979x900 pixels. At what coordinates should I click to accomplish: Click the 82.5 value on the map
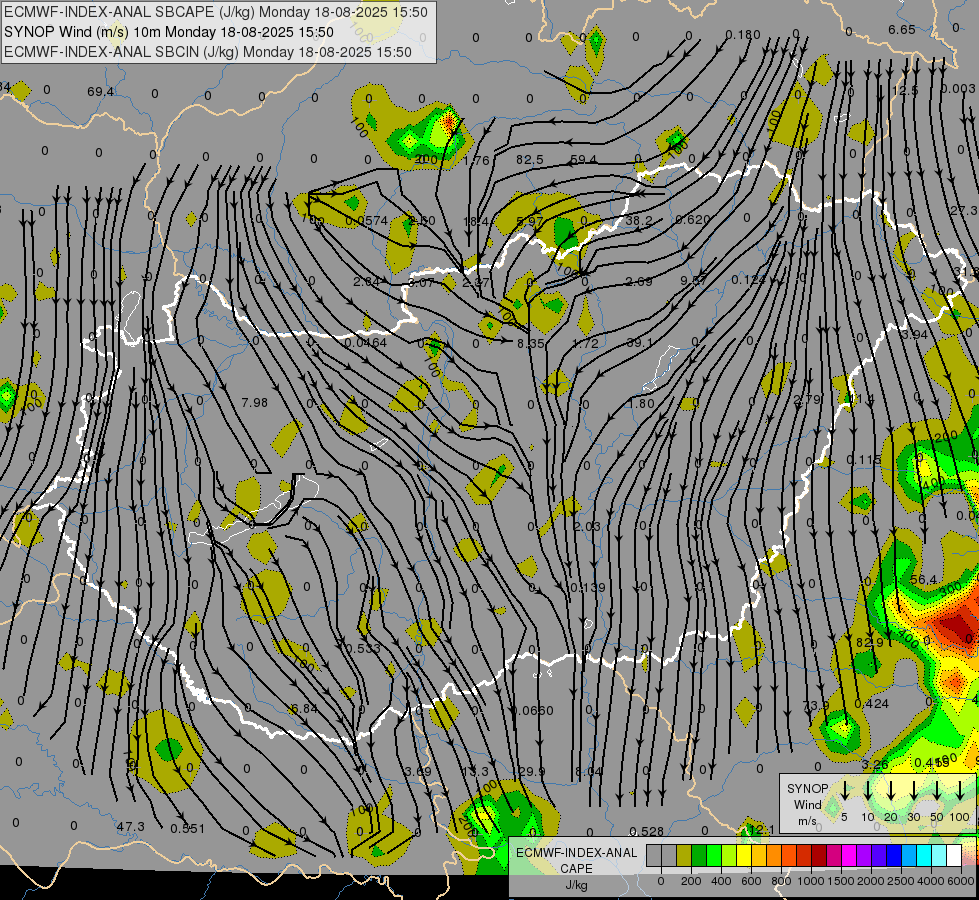(x=529, y=160)
